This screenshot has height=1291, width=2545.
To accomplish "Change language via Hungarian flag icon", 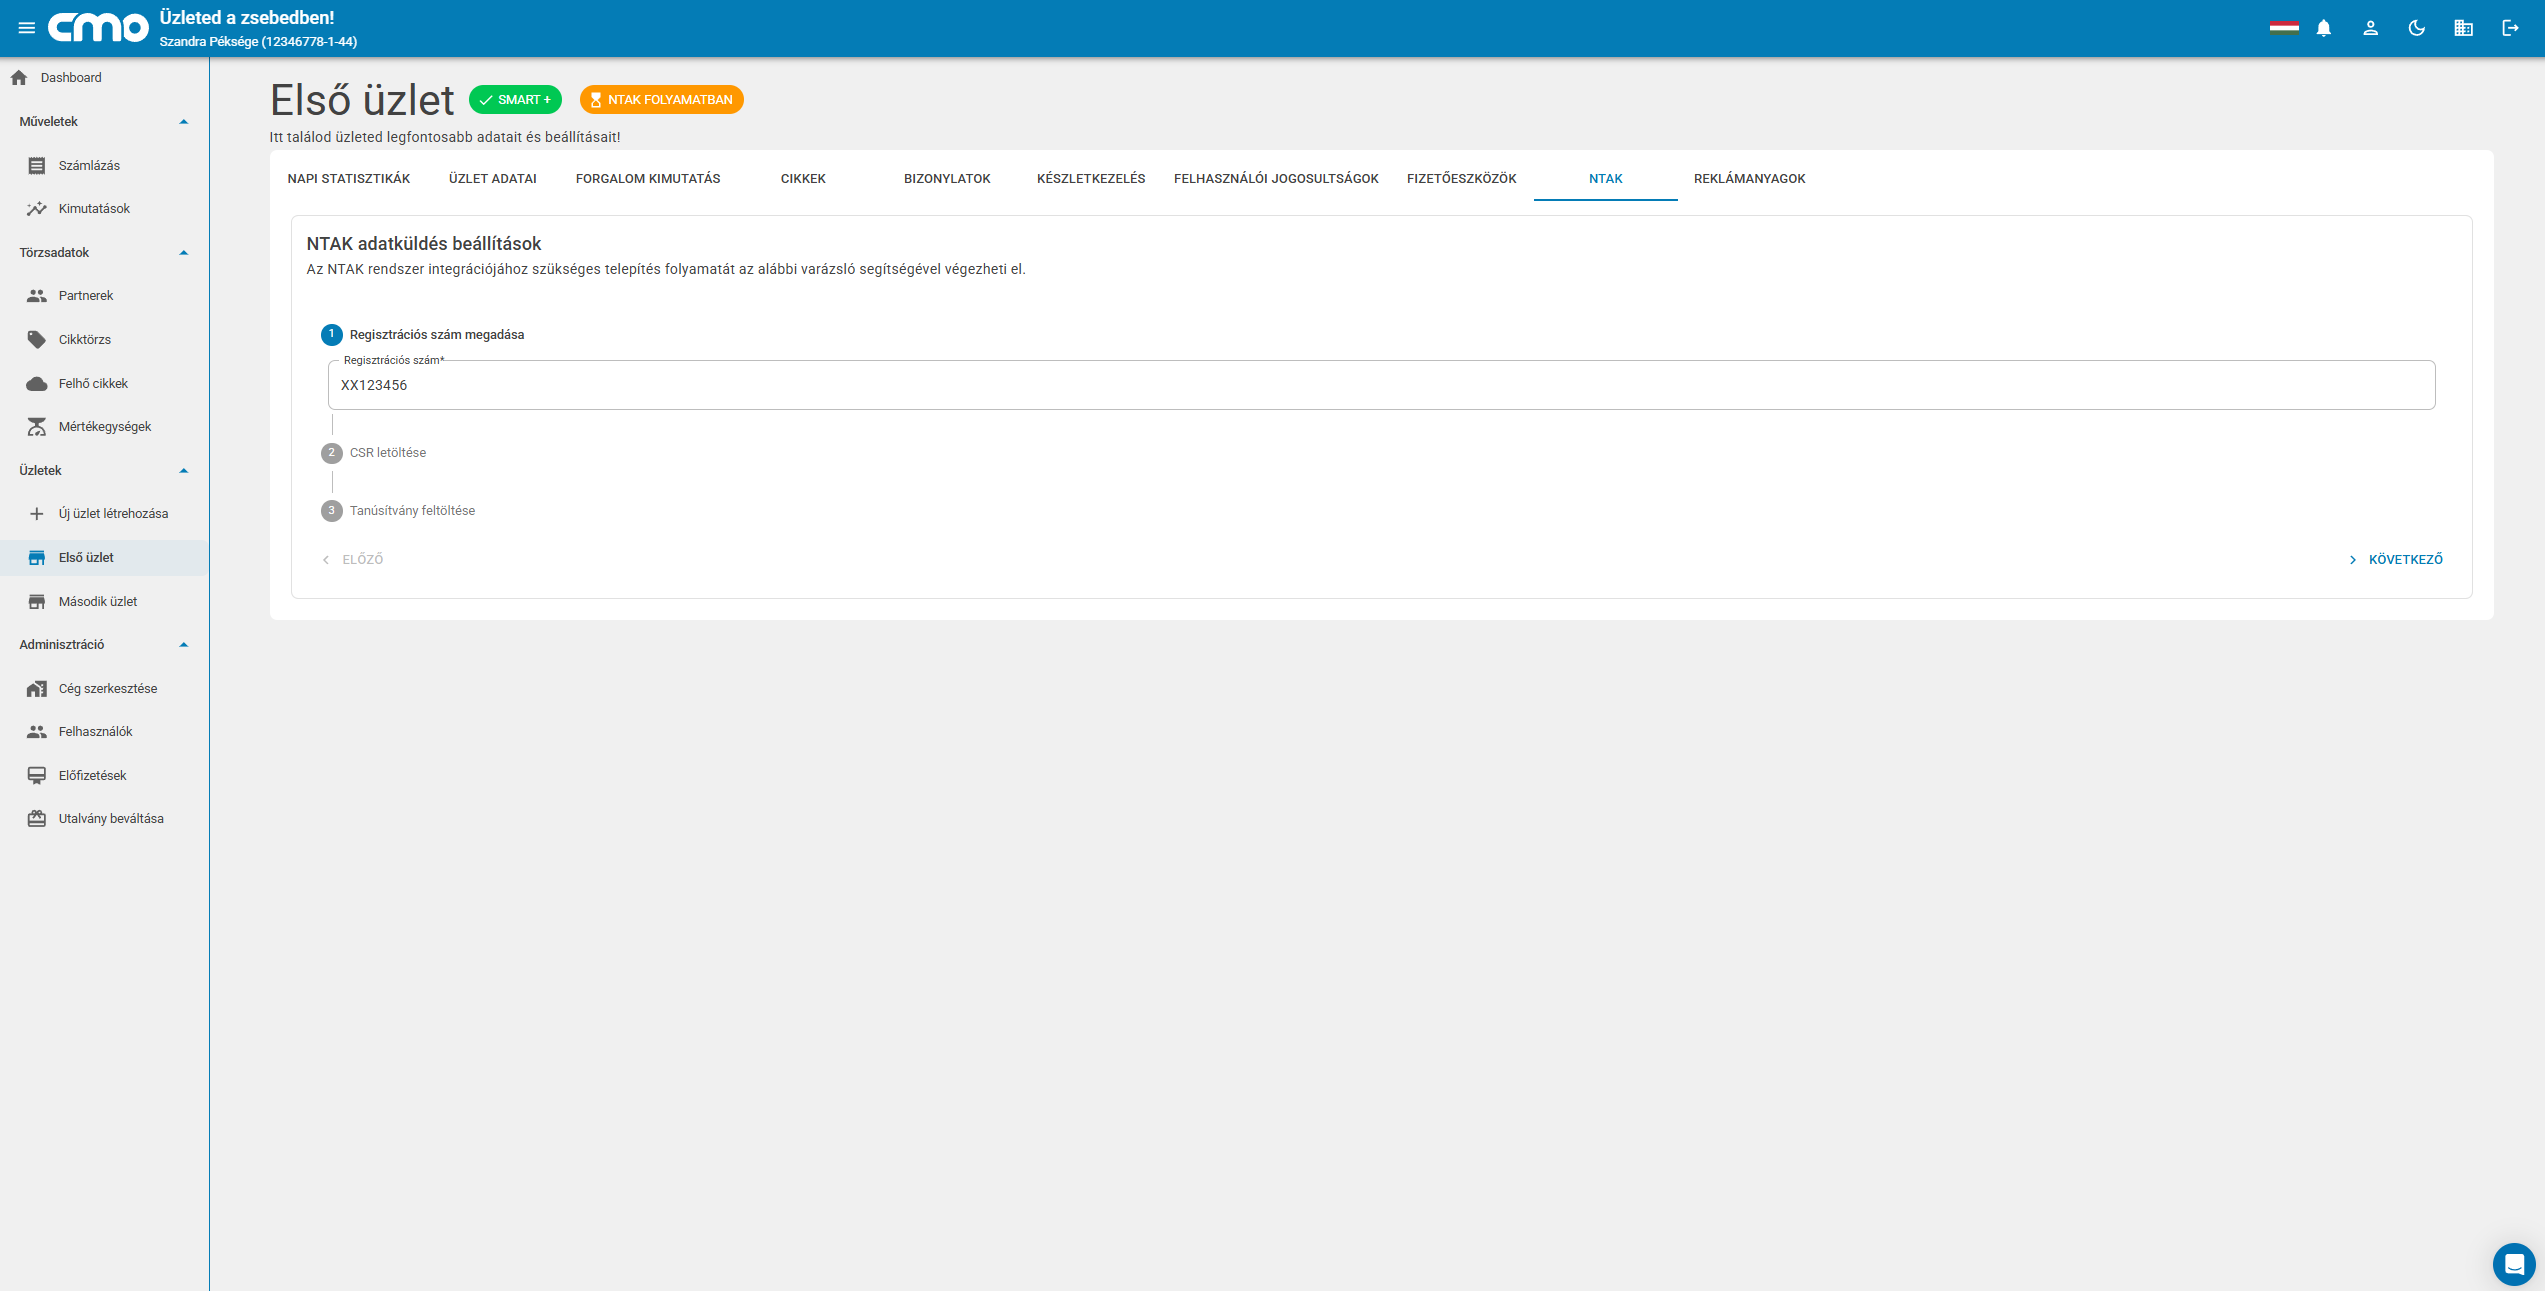I will tap(2284, 28).
